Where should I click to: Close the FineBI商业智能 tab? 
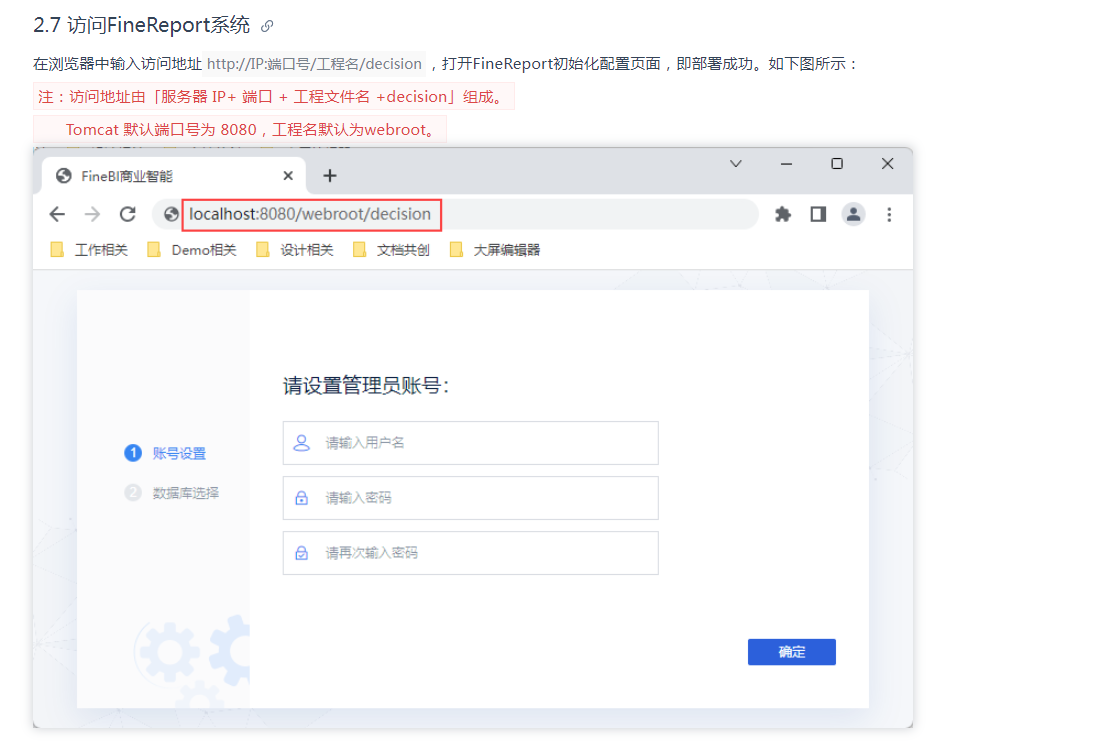coord(288,176)
